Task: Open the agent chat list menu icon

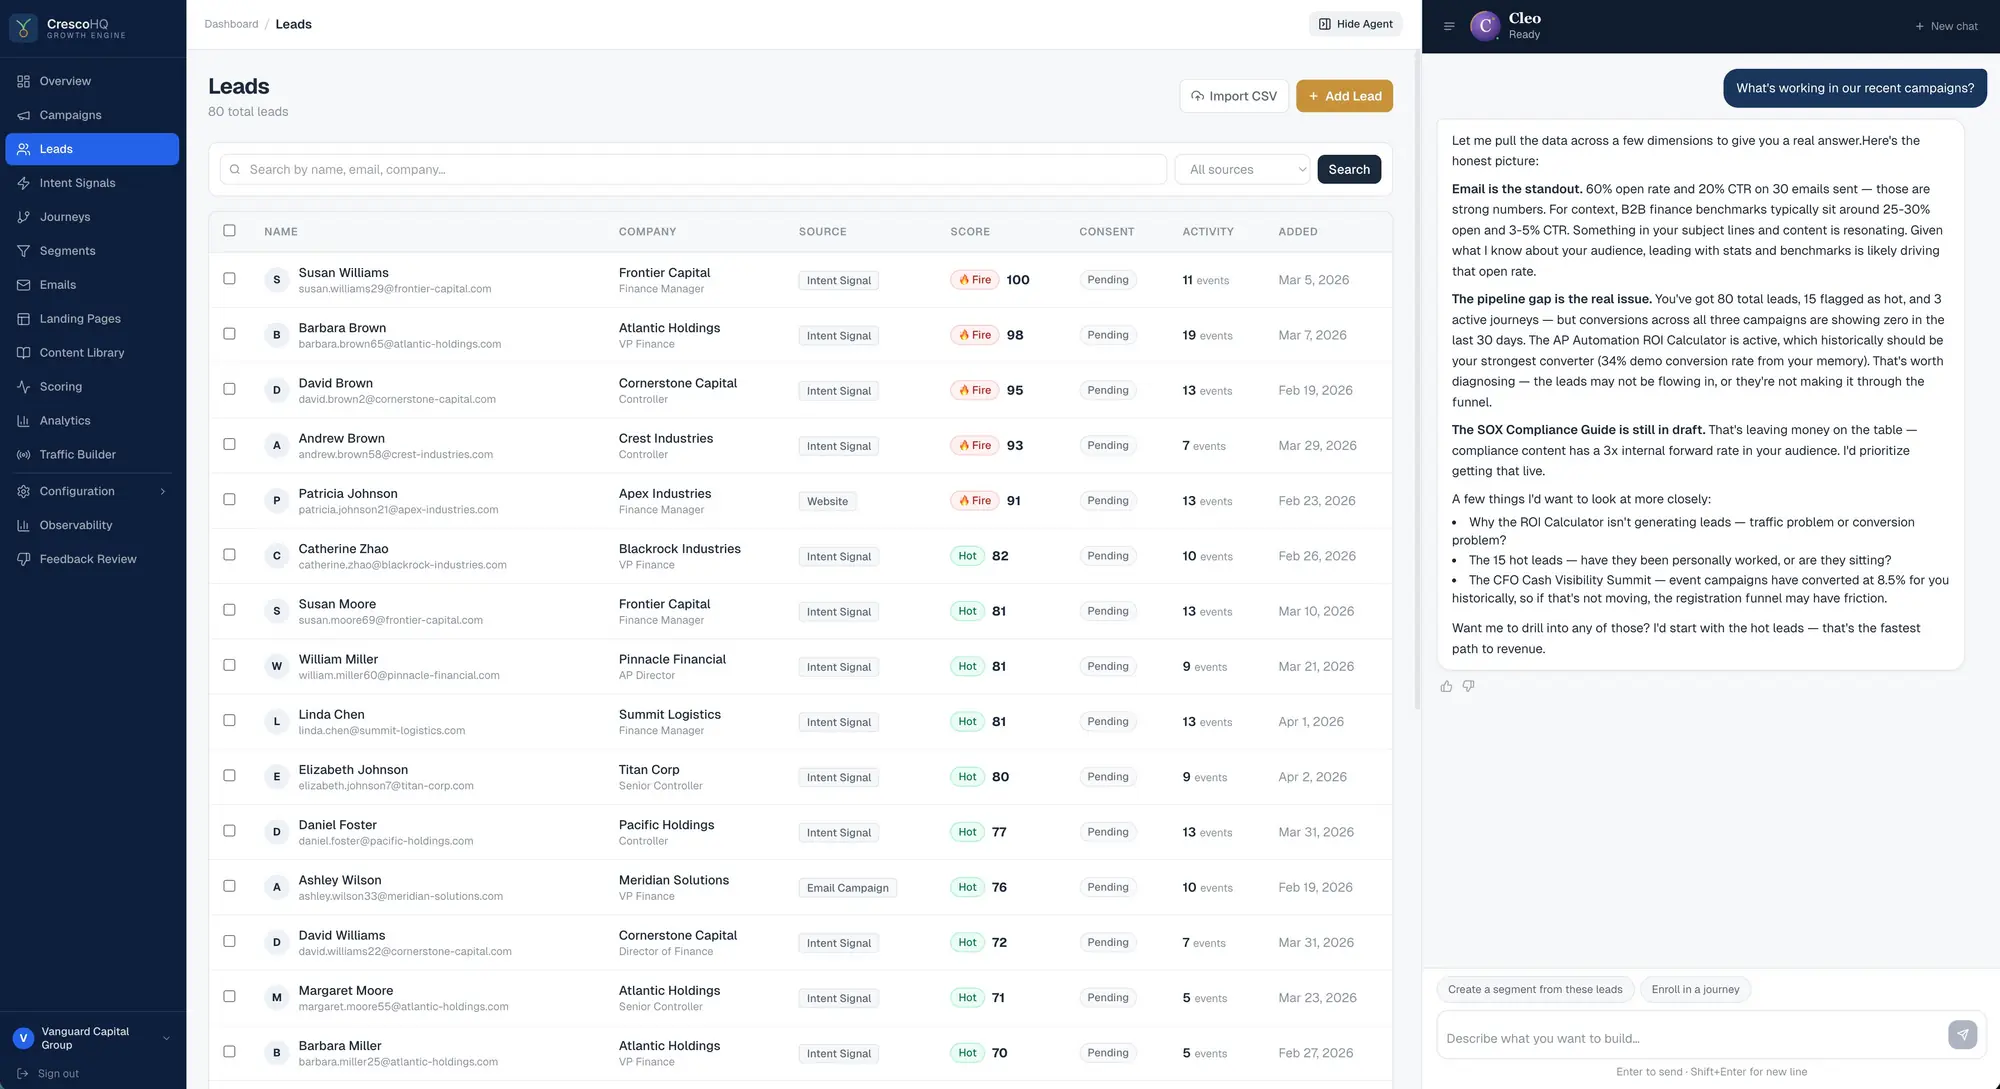Action: click(x=1449, y=26)
